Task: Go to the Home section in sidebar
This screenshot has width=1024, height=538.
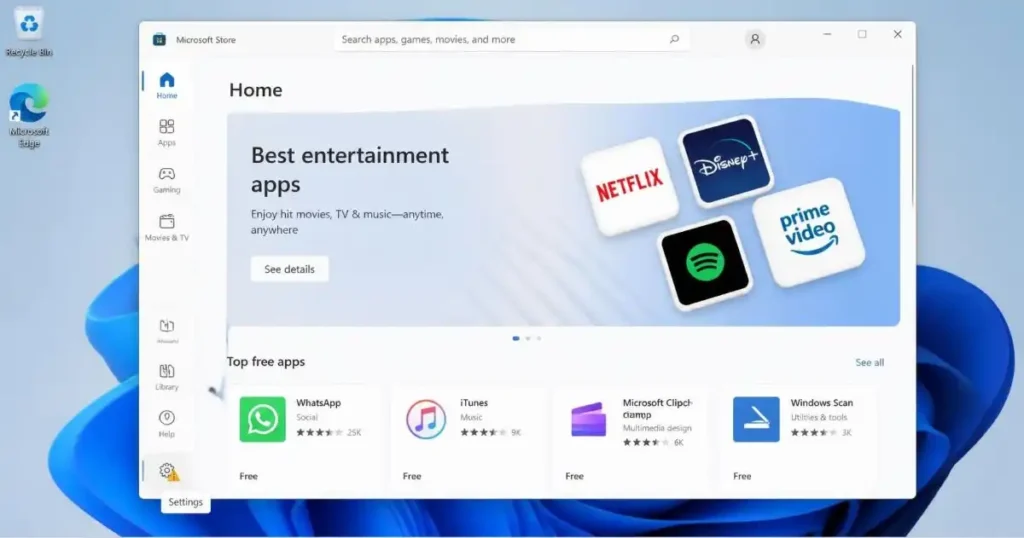Action: tap(167, 85)
